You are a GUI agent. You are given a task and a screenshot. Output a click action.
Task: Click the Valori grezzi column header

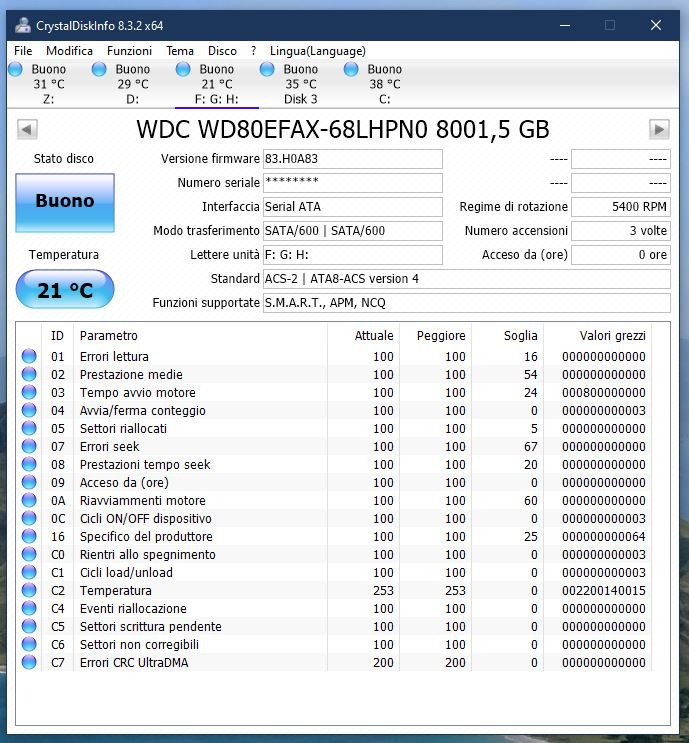coord(598,335)
